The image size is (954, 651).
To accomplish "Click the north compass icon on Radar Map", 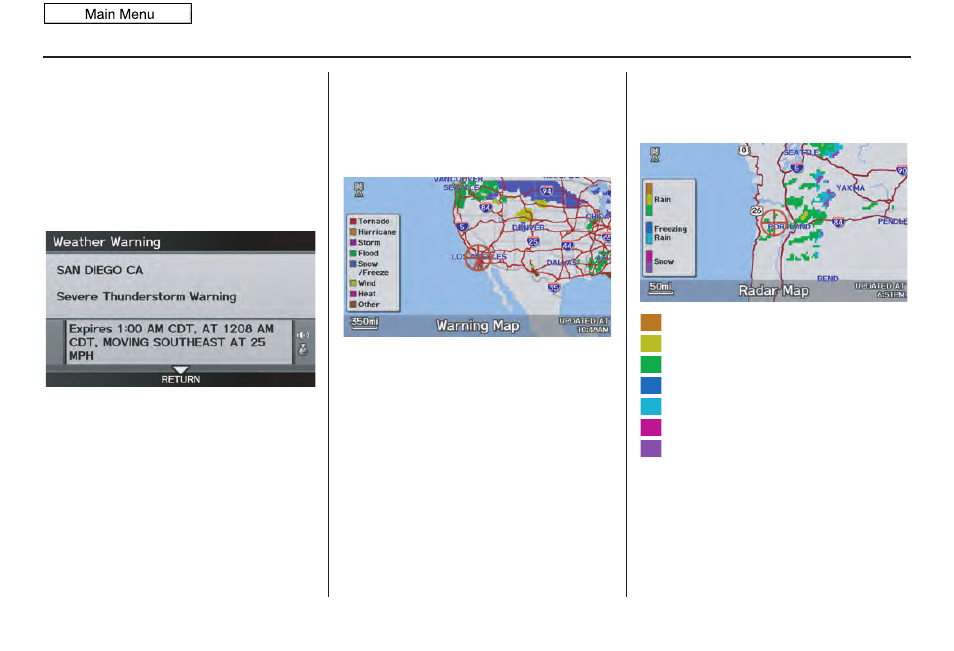I will pyautogui.click(x=655, y=155).
